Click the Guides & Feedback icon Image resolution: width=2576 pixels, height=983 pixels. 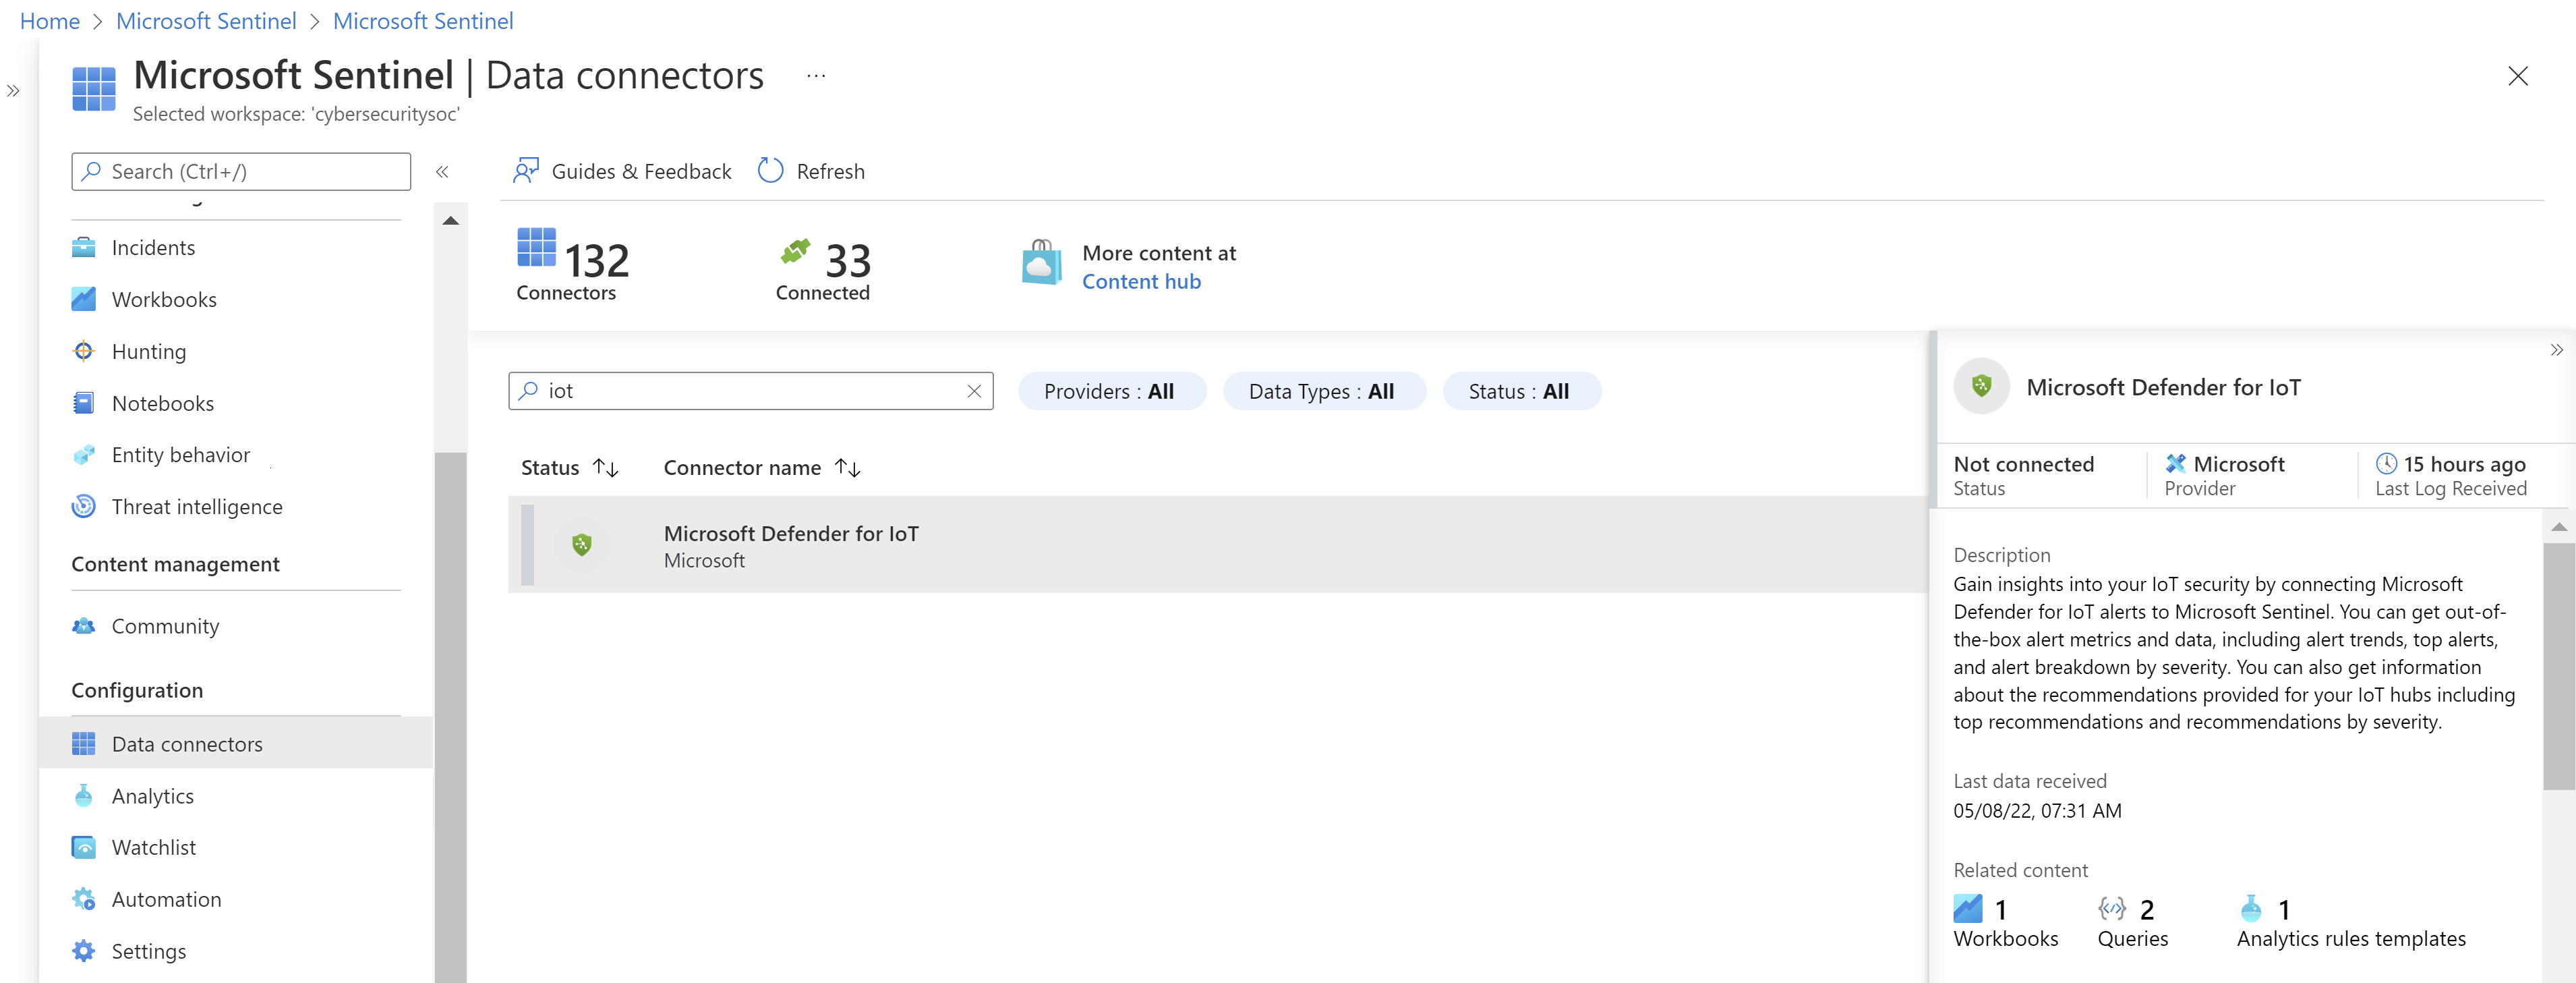[x=526, y=171]
